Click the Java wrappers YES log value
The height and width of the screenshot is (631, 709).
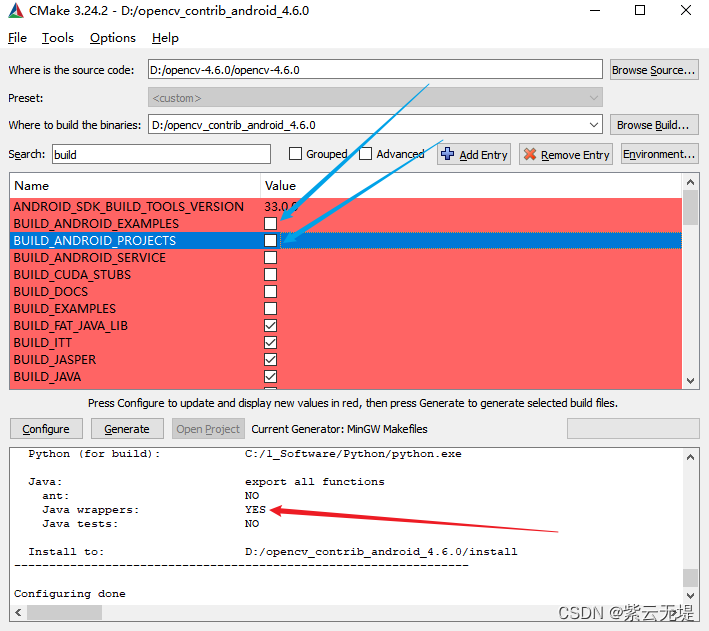255,510
